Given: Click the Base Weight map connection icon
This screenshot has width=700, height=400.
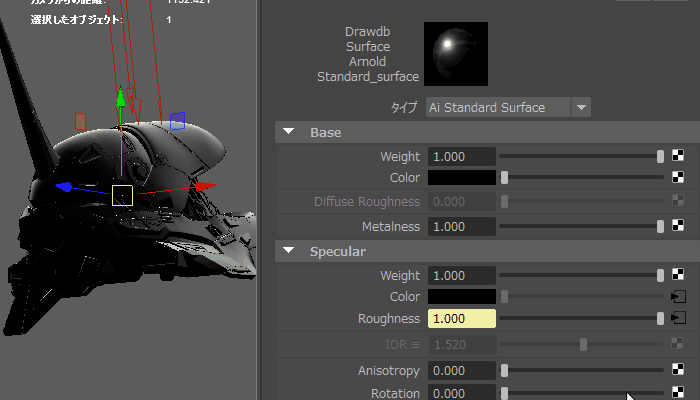Looking at the screenshot, I should [x=678, y=155].
